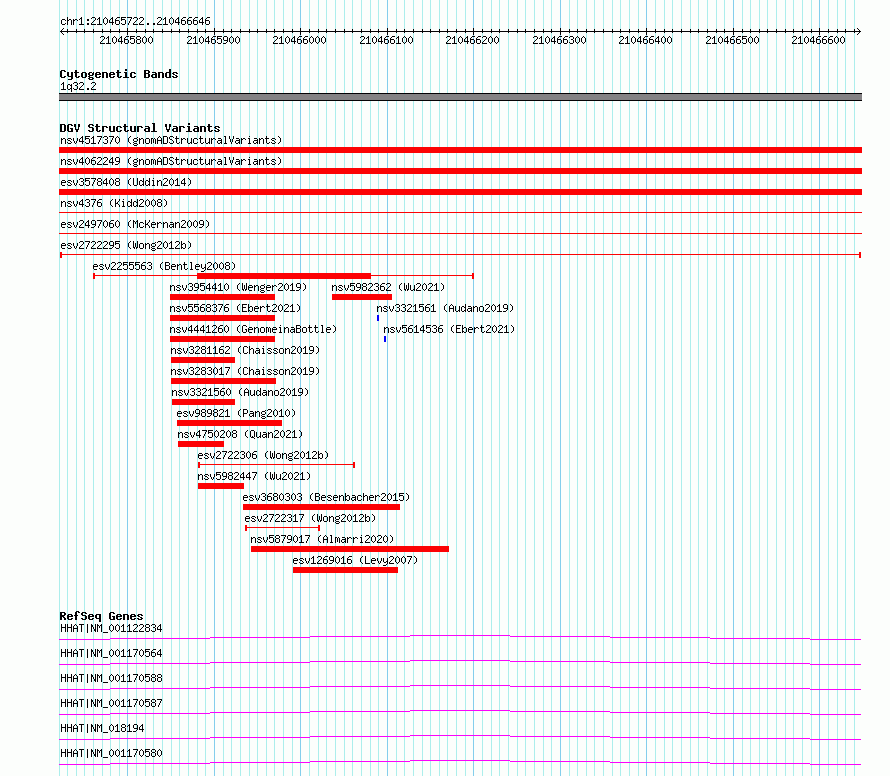Select nsv4441260 (GenomeinaBottle) label

point(253,329)
